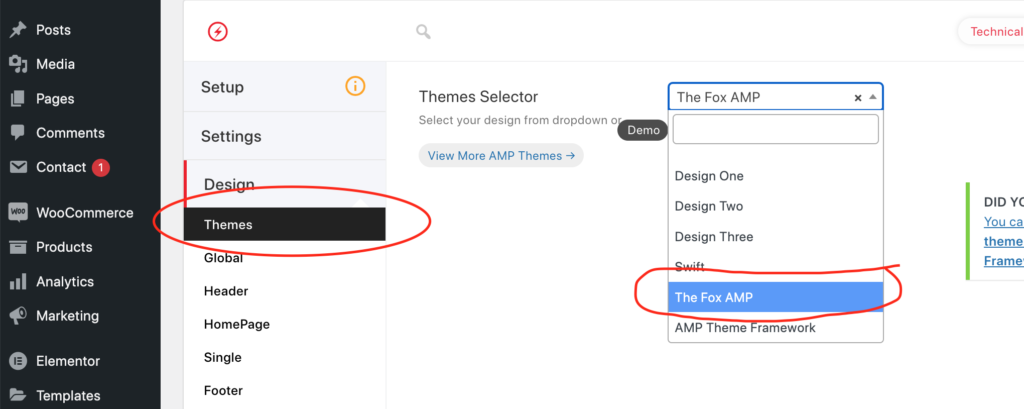1024x409 pixels.
Task: Open Comments in the admin menu
Action: (71, 133)
